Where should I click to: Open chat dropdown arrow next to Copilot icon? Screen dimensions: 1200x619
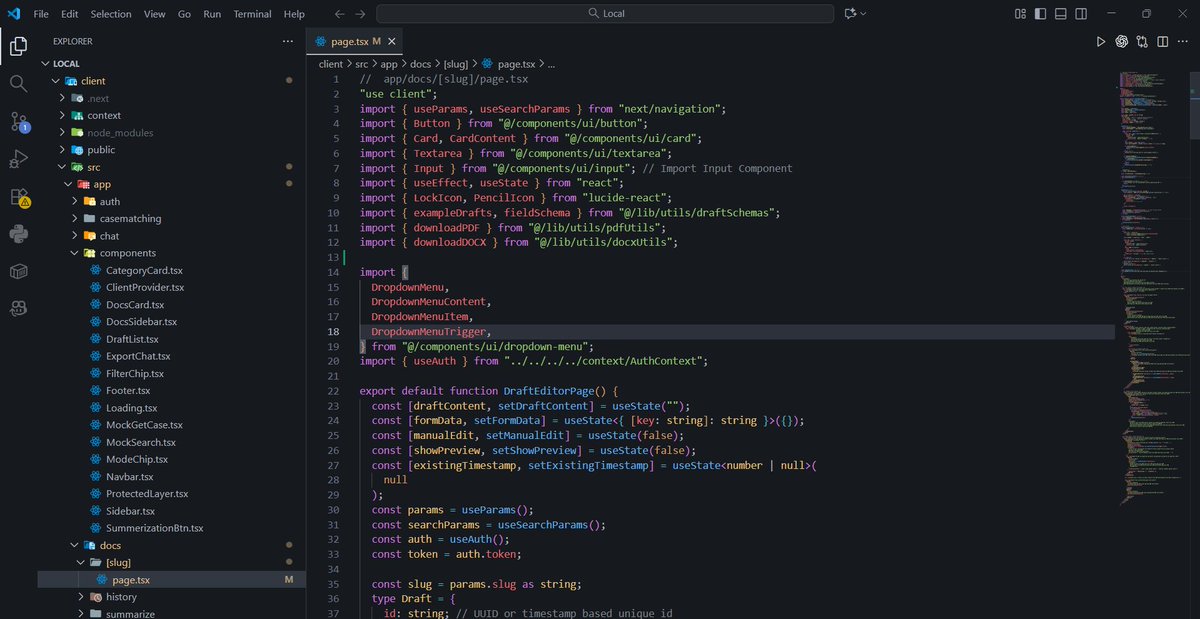tap(863, 14)
